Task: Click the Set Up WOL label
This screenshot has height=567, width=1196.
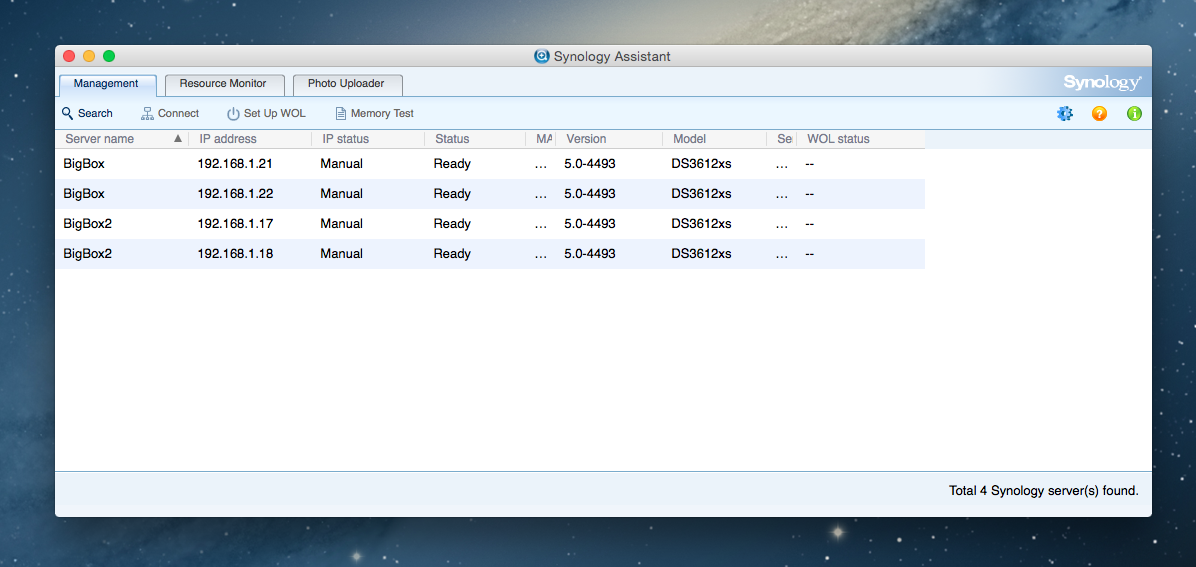Action: [x=275, y=114]
